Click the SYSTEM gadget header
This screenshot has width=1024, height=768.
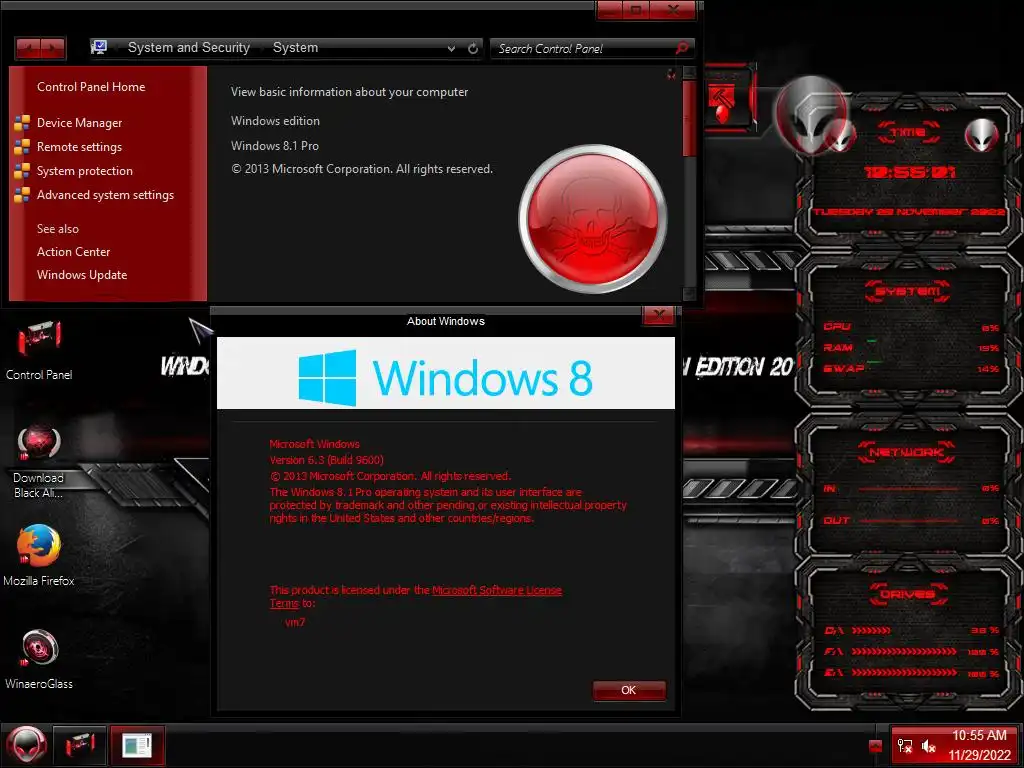(x=908, y=291)
